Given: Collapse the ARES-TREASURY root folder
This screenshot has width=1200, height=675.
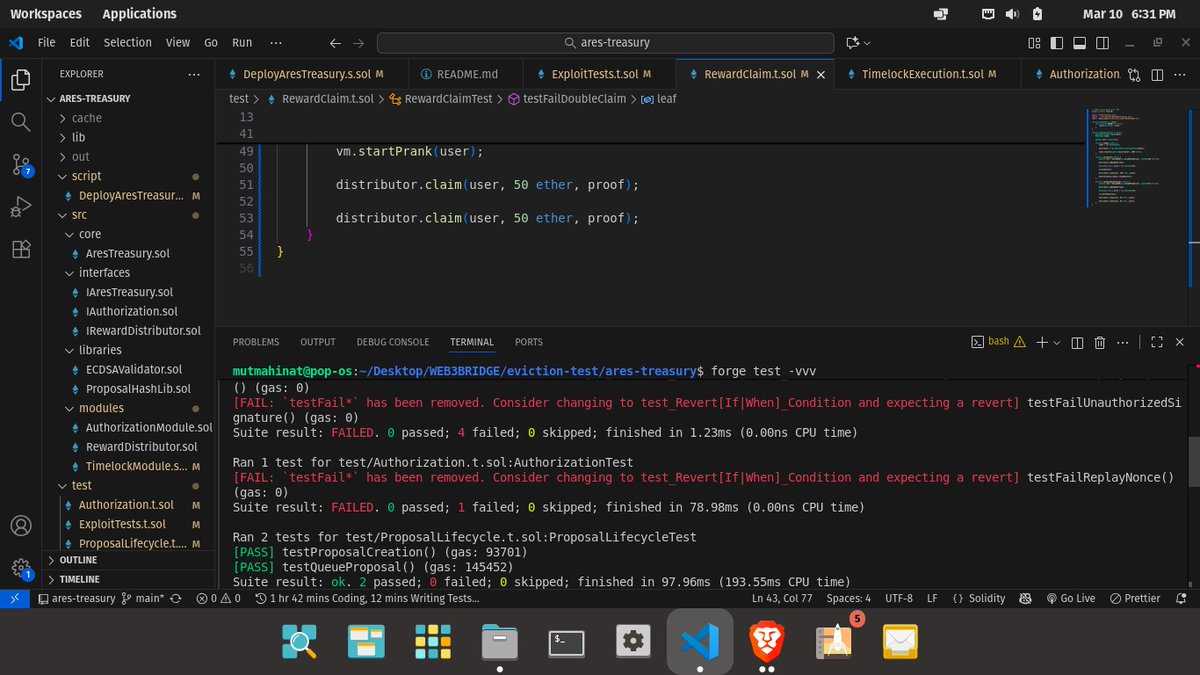Looking at the screenshot, I should click(x=129, y=99).
